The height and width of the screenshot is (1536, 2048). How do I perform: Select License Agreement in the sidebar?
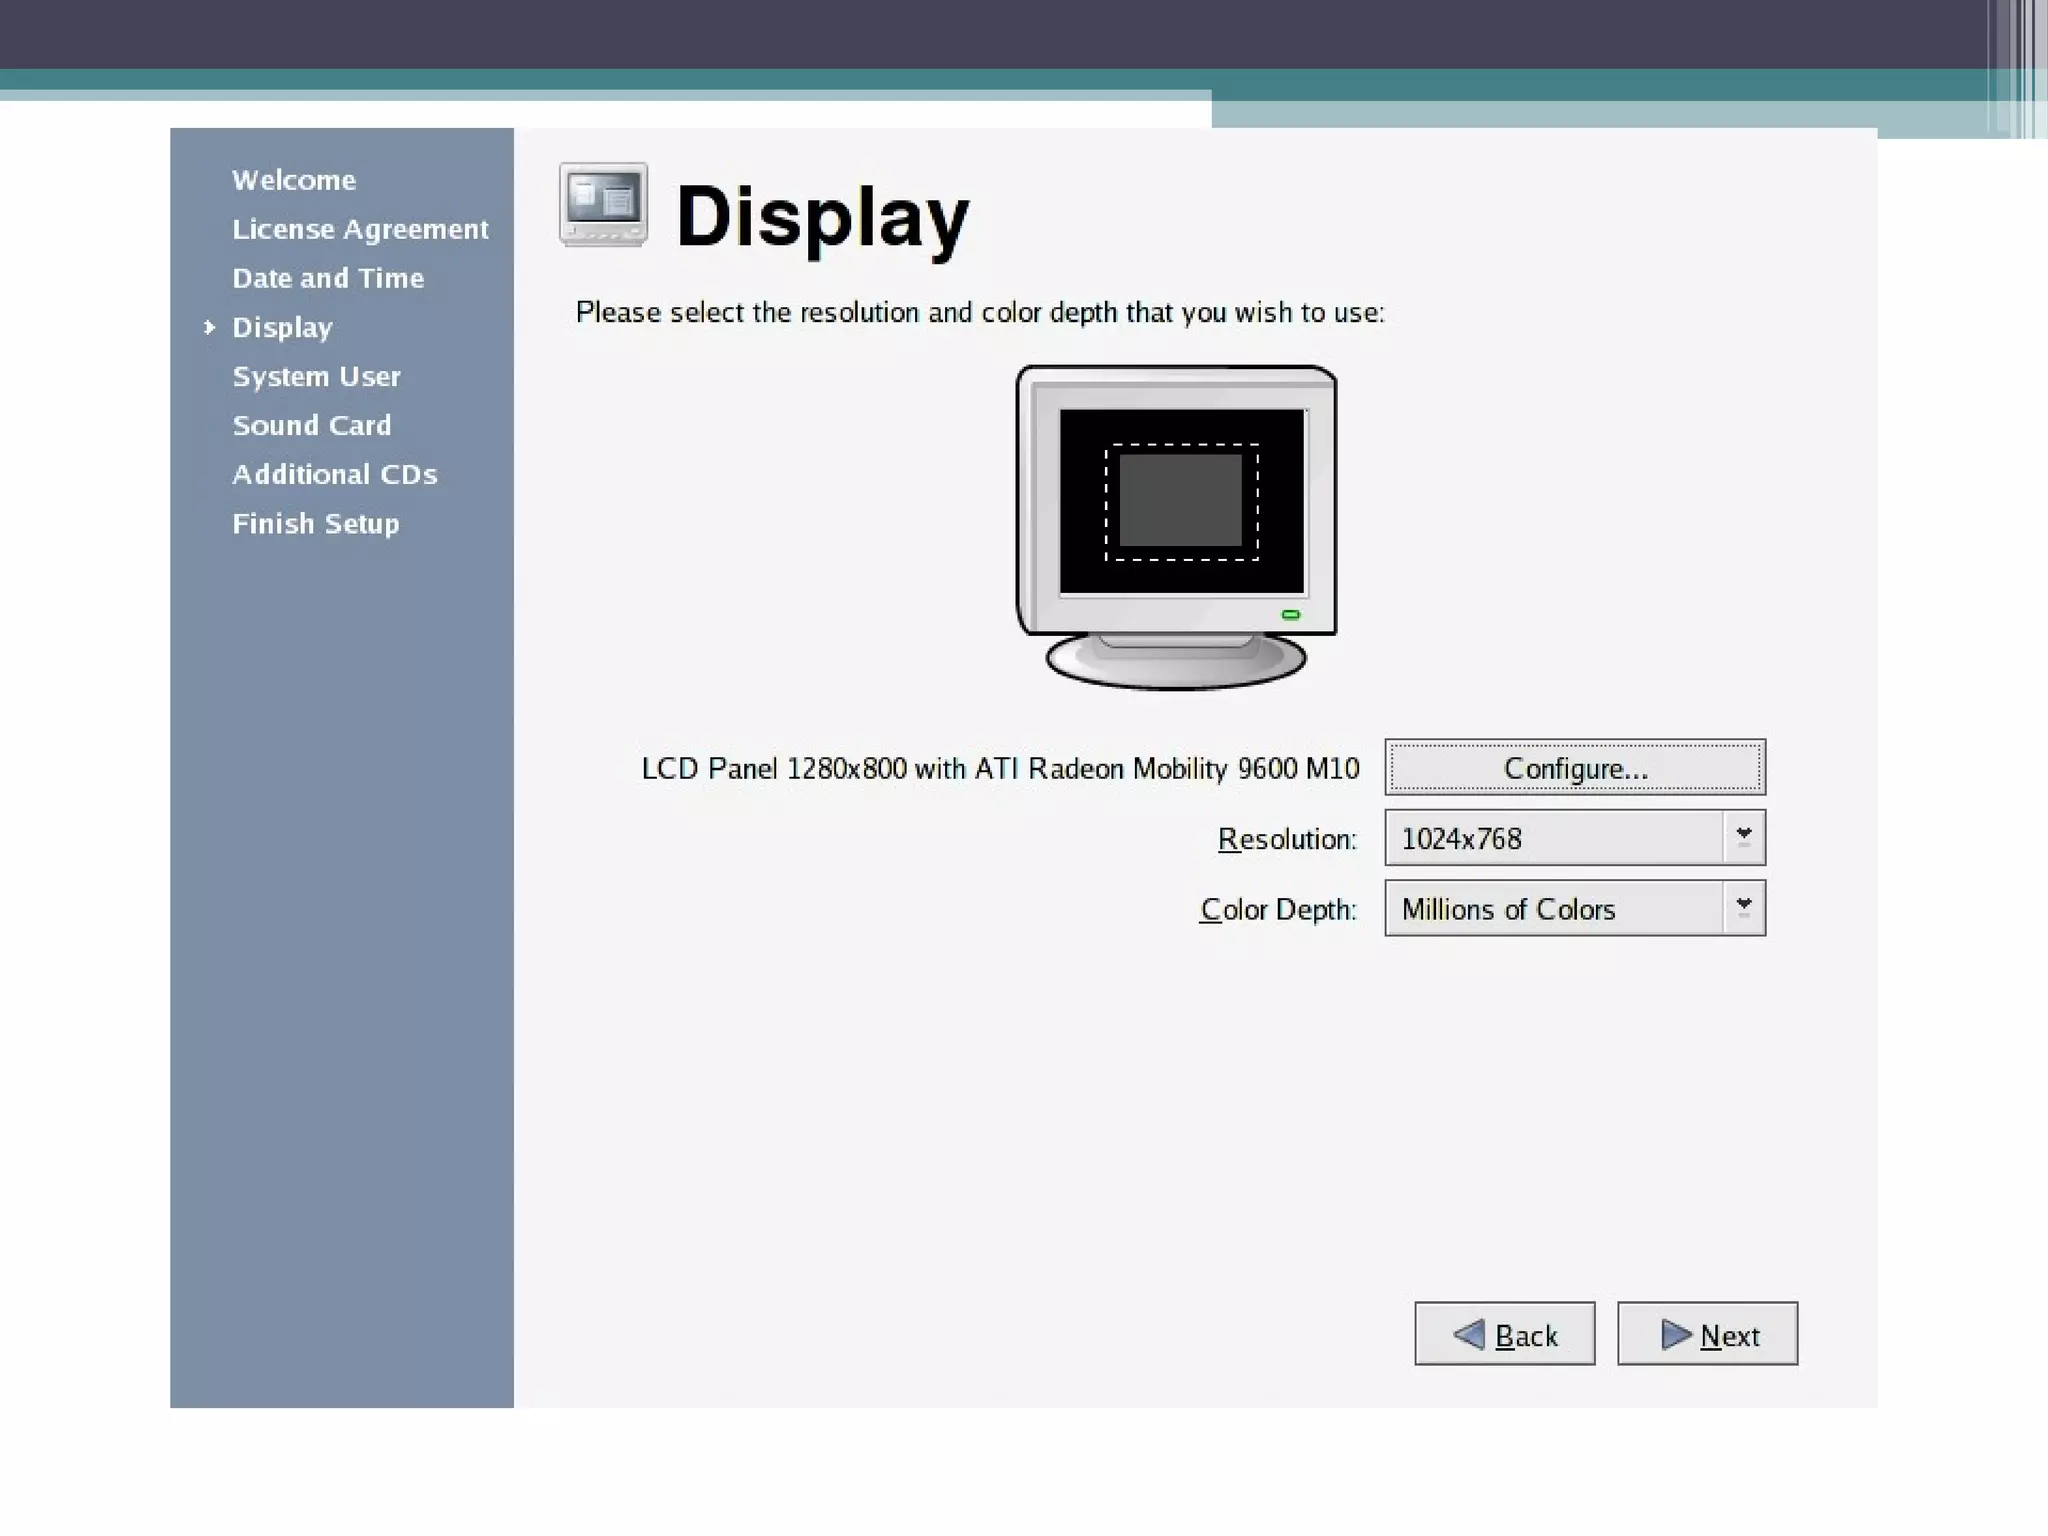click(360, 229)
